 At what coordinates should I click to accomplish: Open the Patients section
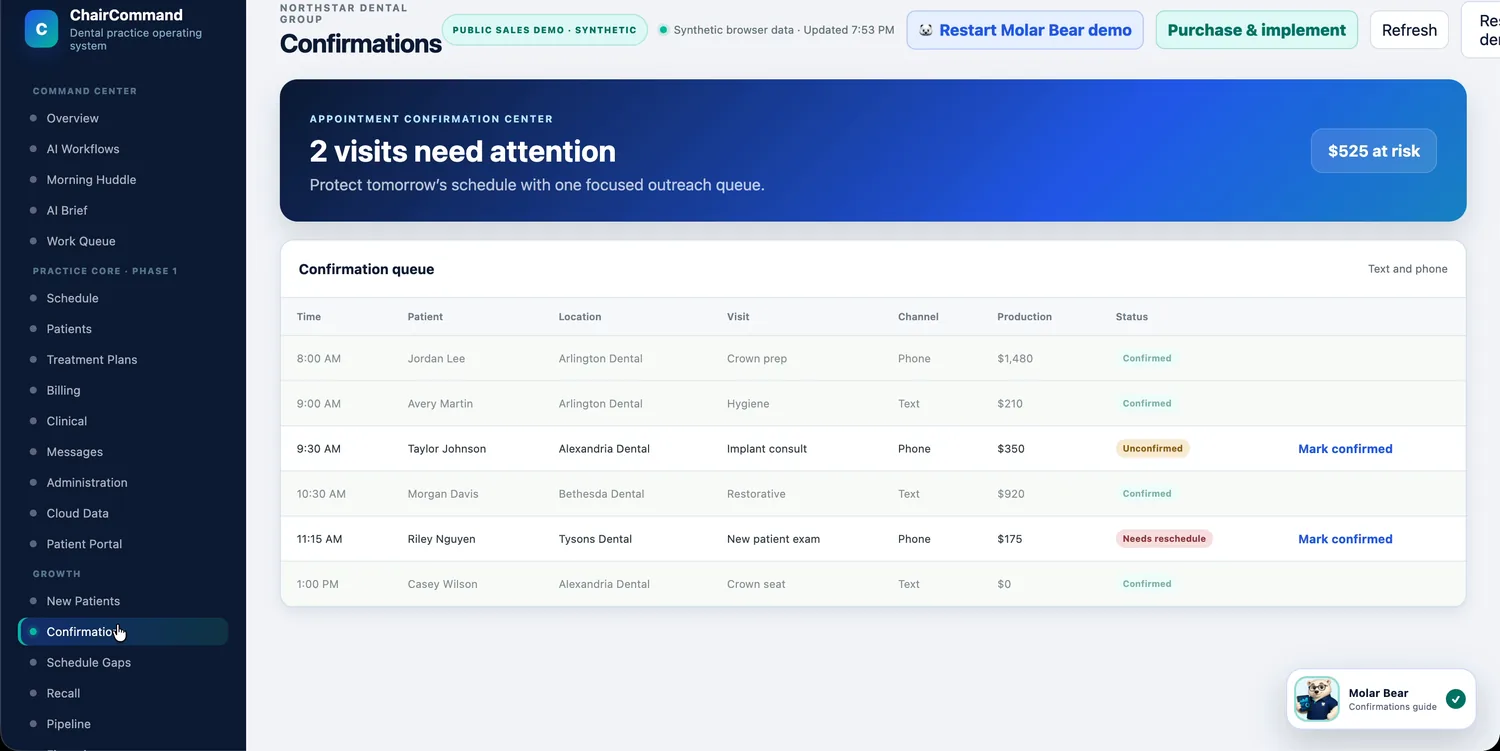(x=69, y=329)
